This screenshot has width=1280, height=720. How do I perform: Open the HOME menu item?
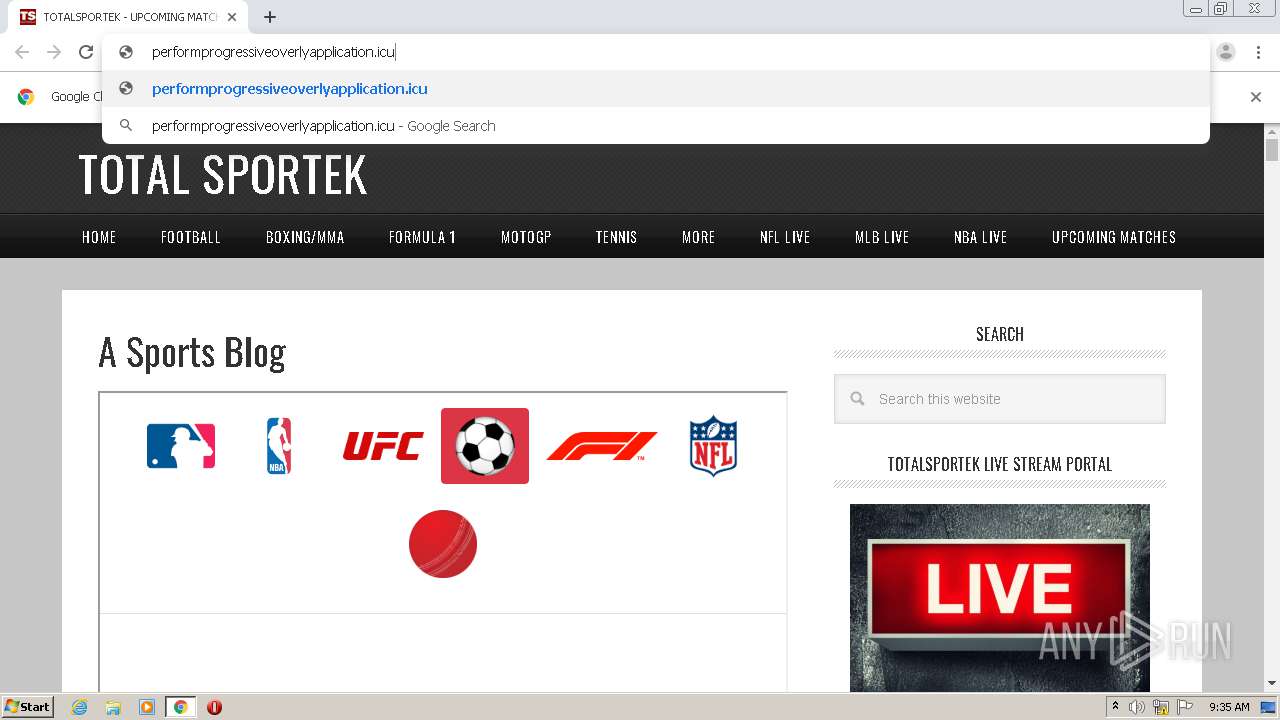[x=99, y=237]
